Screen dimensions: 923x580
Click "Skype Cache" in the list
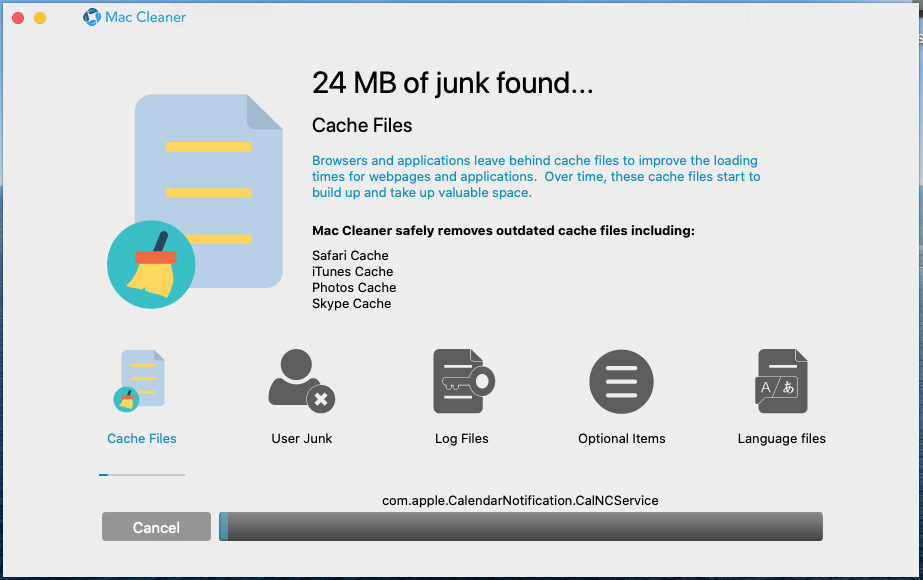point(351,304)
